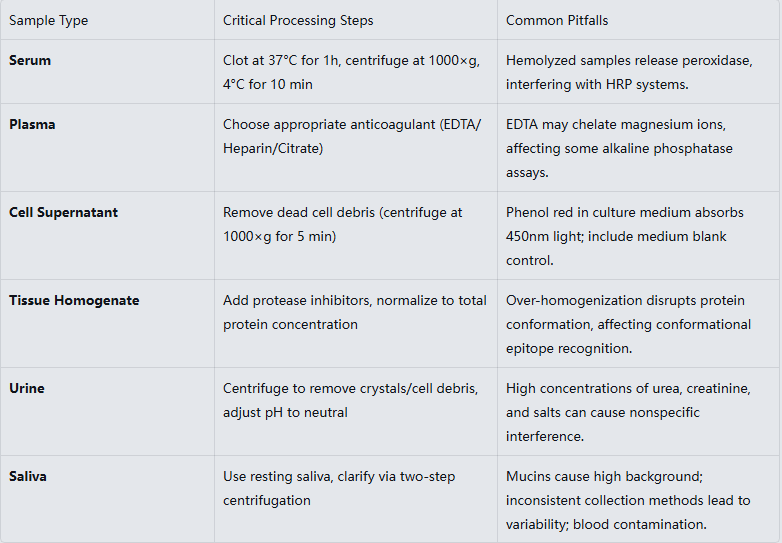782x543 pixels.
Task: Click the Common Pitfalls column header
Action: (557, 20)
